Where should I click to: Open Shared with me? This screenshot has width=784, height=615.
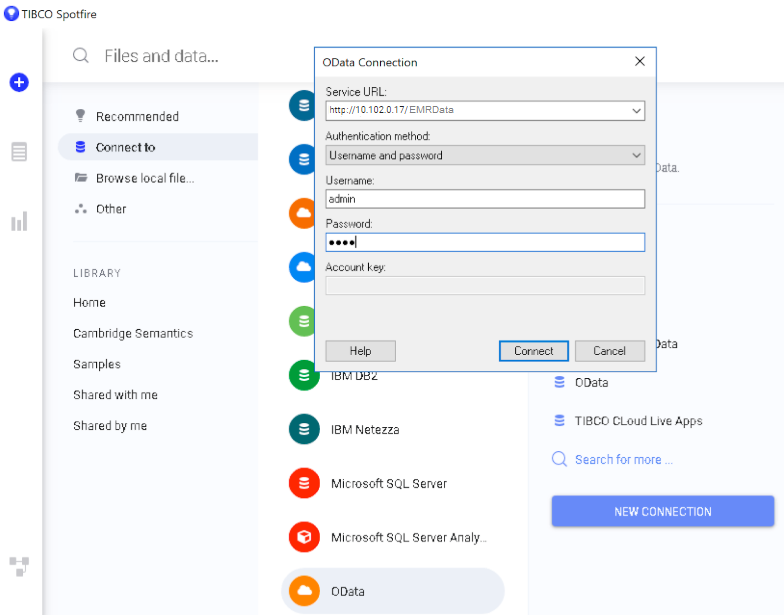(x=116, y=395)
